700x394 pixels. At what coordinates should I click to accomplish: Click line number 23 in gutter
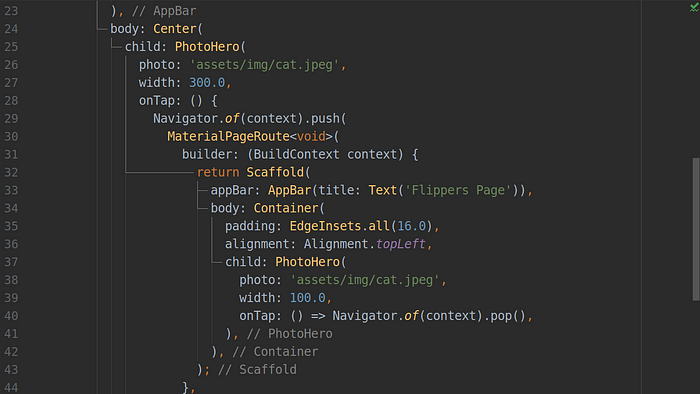(11, 11)
